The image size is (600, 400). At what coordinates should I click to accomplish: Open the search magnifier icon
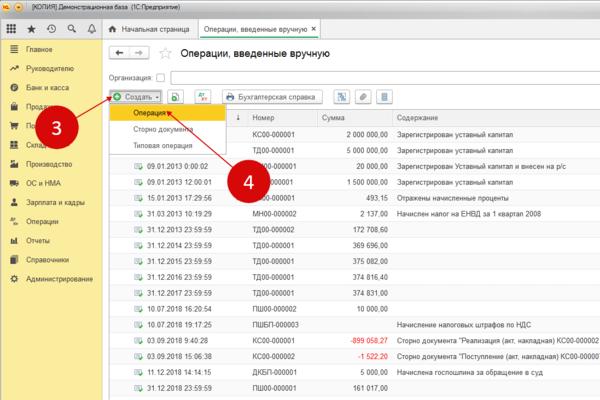72,29
